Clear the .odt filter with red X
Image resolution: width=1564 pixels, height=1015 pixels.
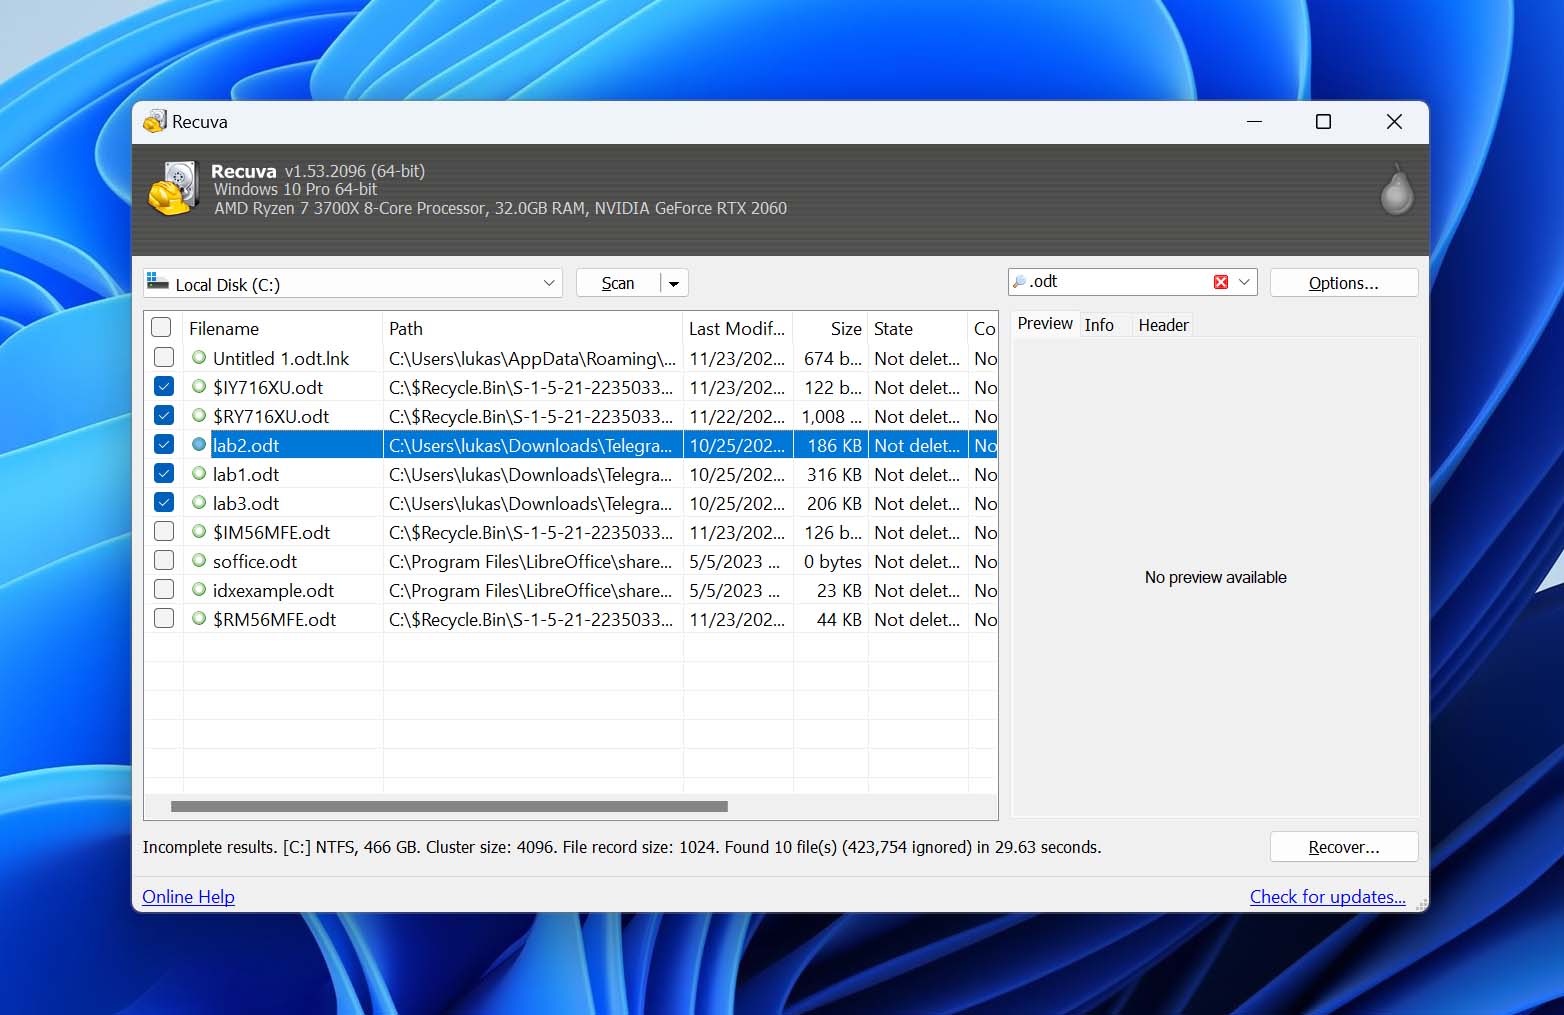(x=1220, y=282)
